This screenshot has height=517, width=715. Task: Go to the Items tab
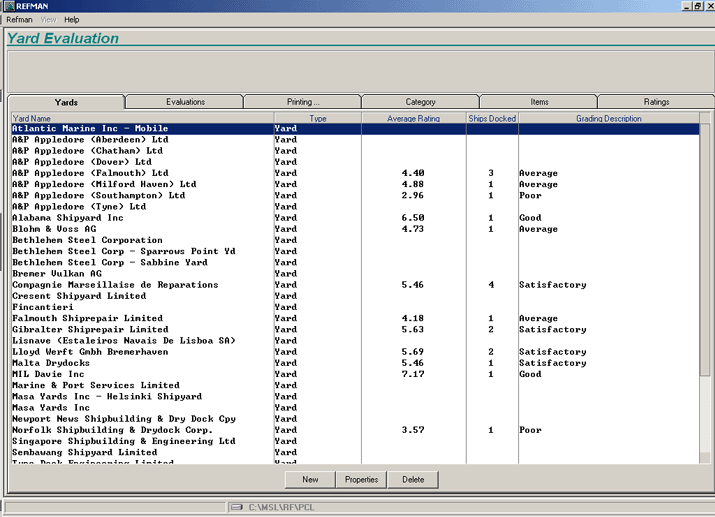(539, 102)
